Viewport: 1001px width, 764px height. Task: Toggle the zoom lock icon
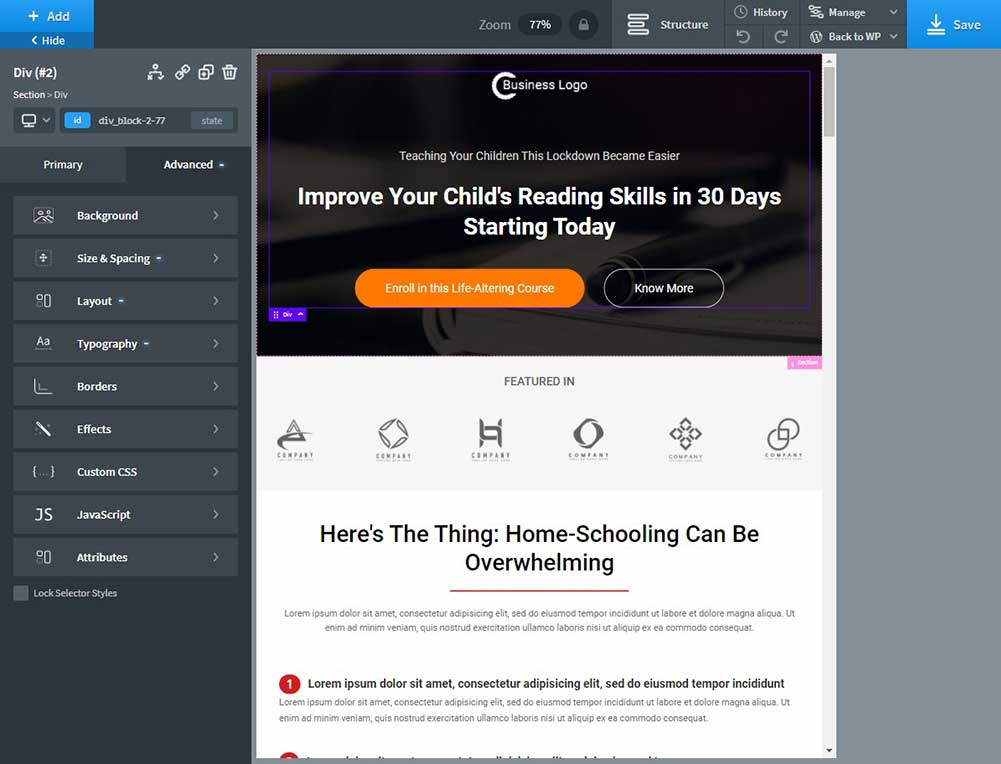click(583, 25)
